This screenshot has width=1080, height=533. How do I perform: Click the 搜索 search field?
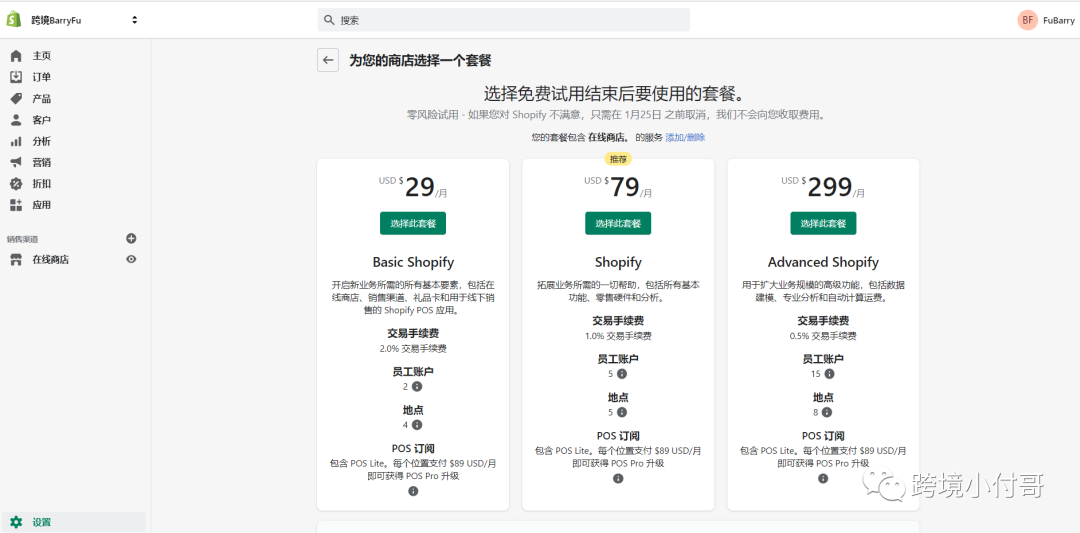pos(503,20)
